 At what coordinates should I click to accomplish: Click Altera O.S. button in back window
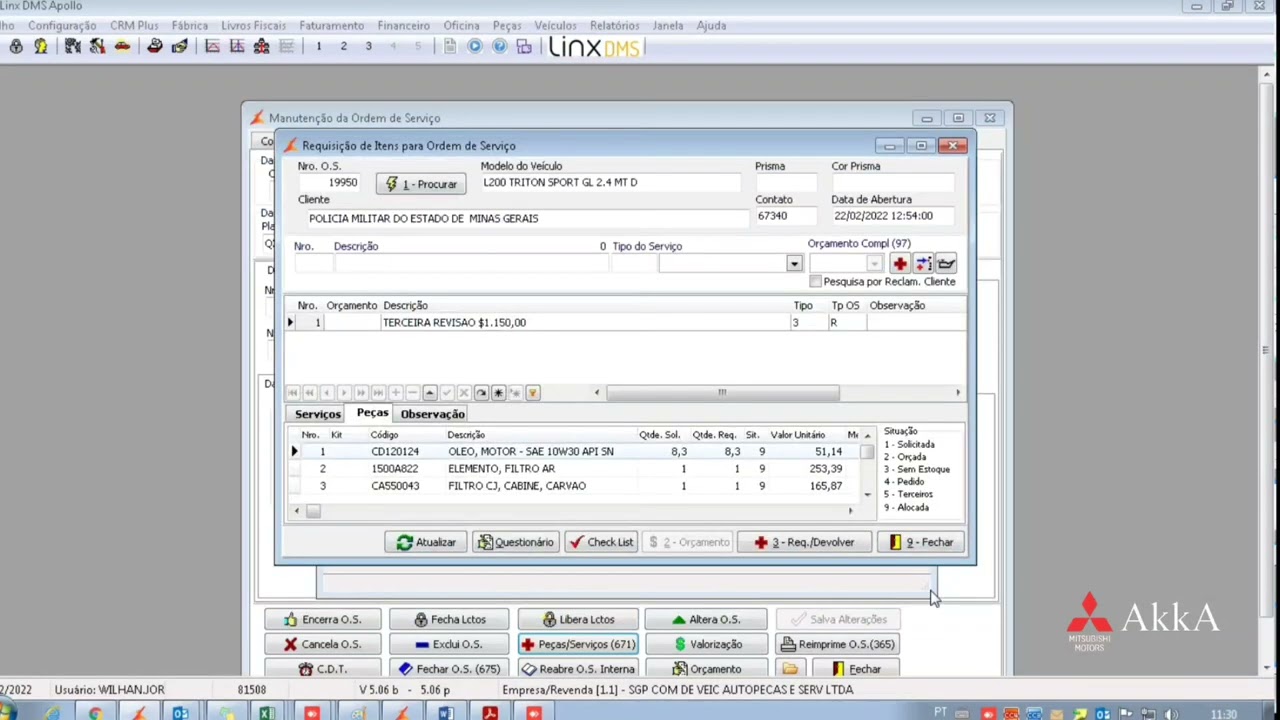click(x=705, y=620)
